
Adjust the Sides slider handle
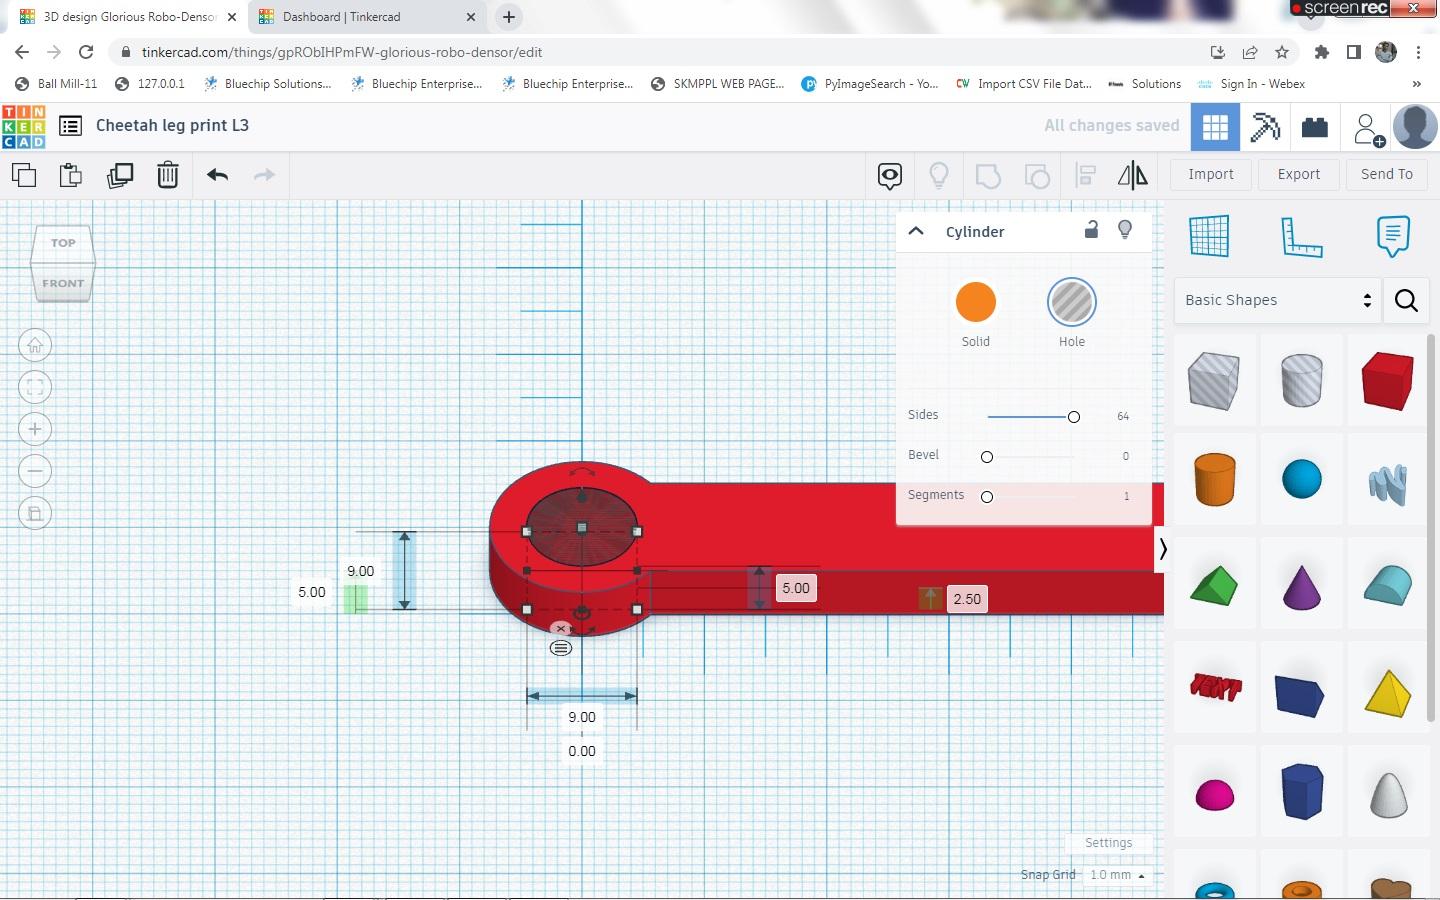1073,416
